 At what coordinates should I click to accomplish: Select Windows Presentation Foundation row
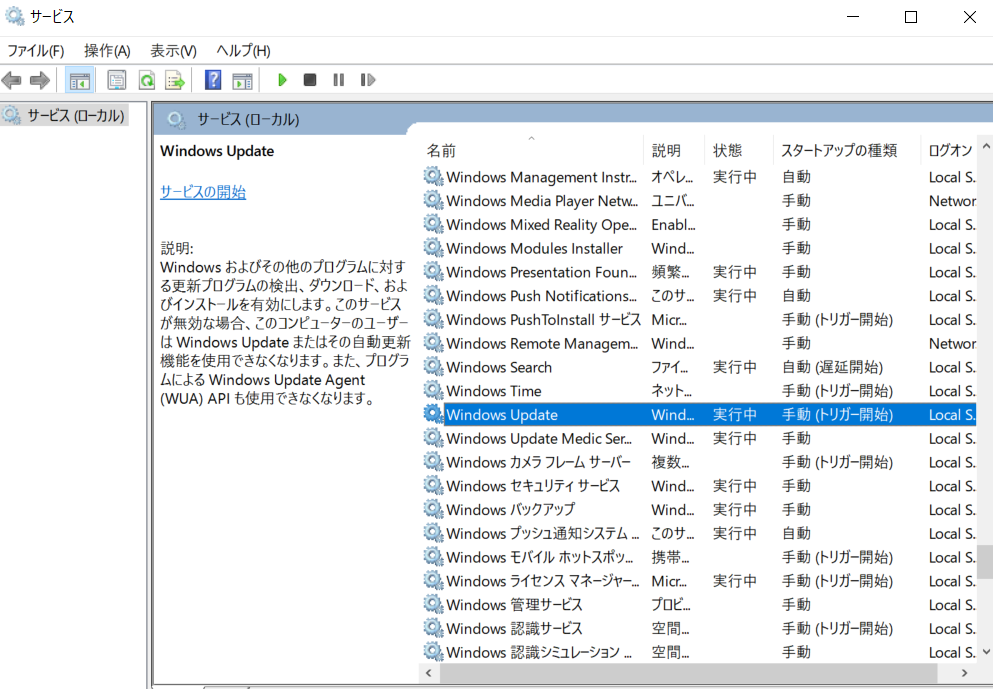(x=699, y=272)
